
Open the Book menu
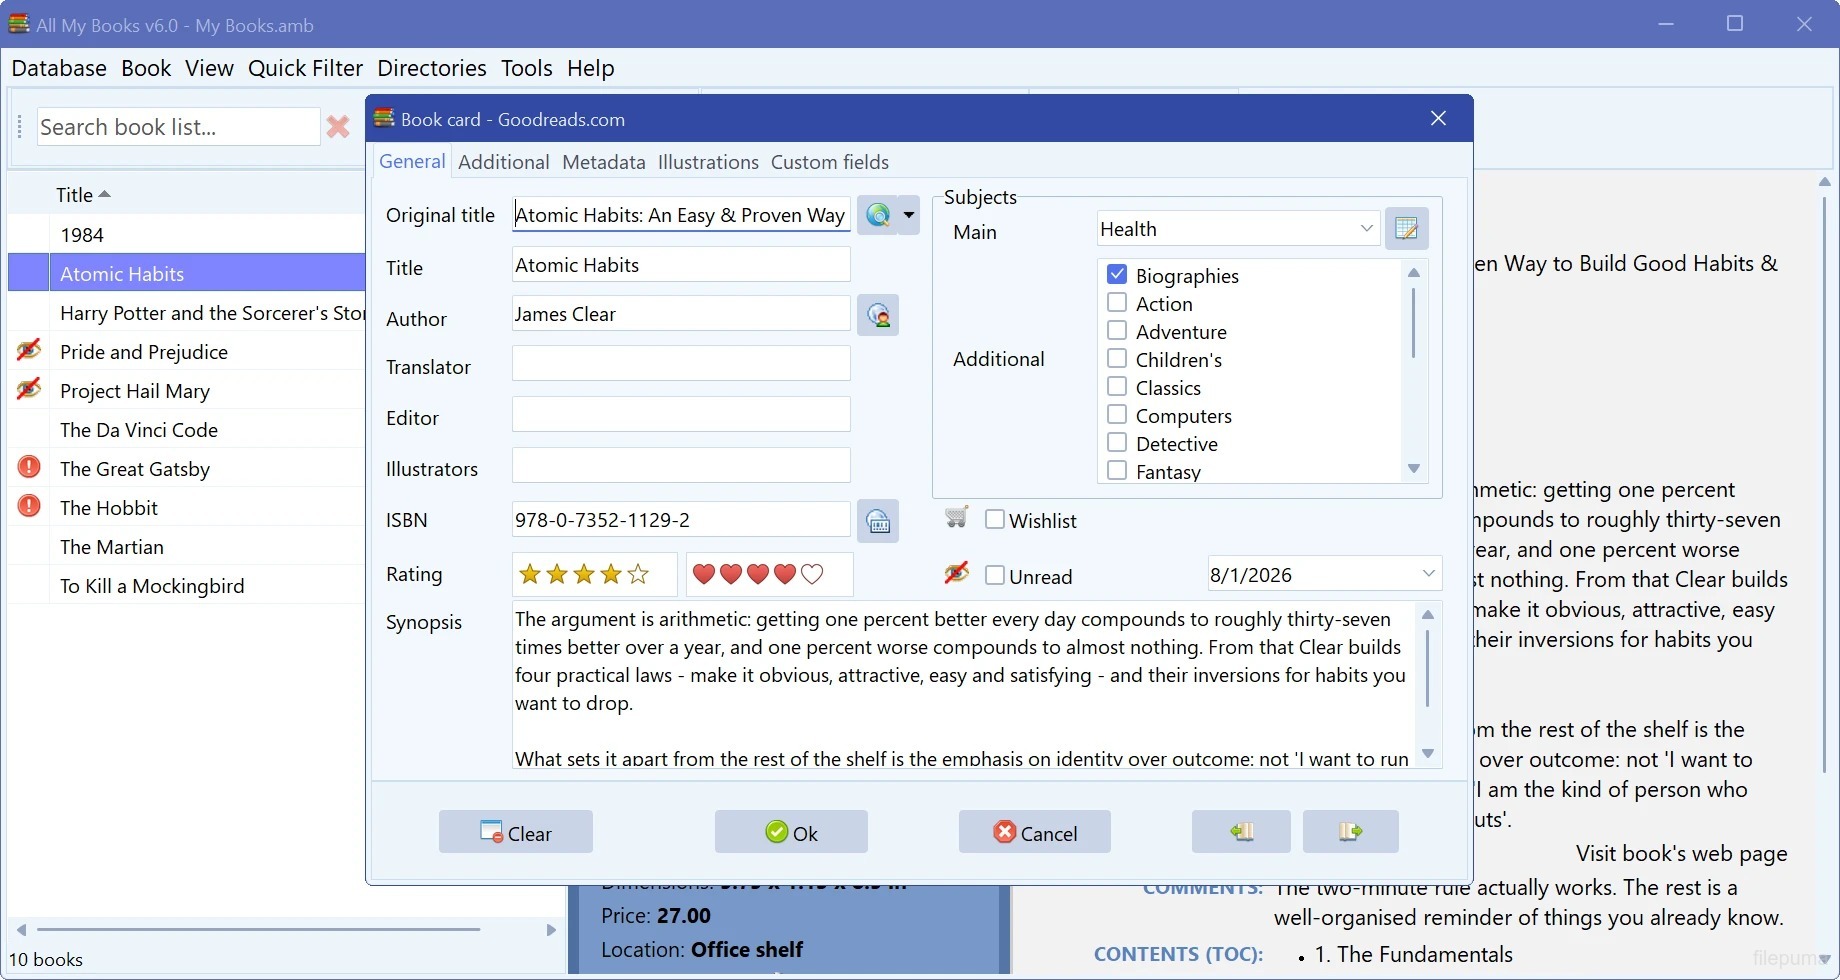point(146,68)
